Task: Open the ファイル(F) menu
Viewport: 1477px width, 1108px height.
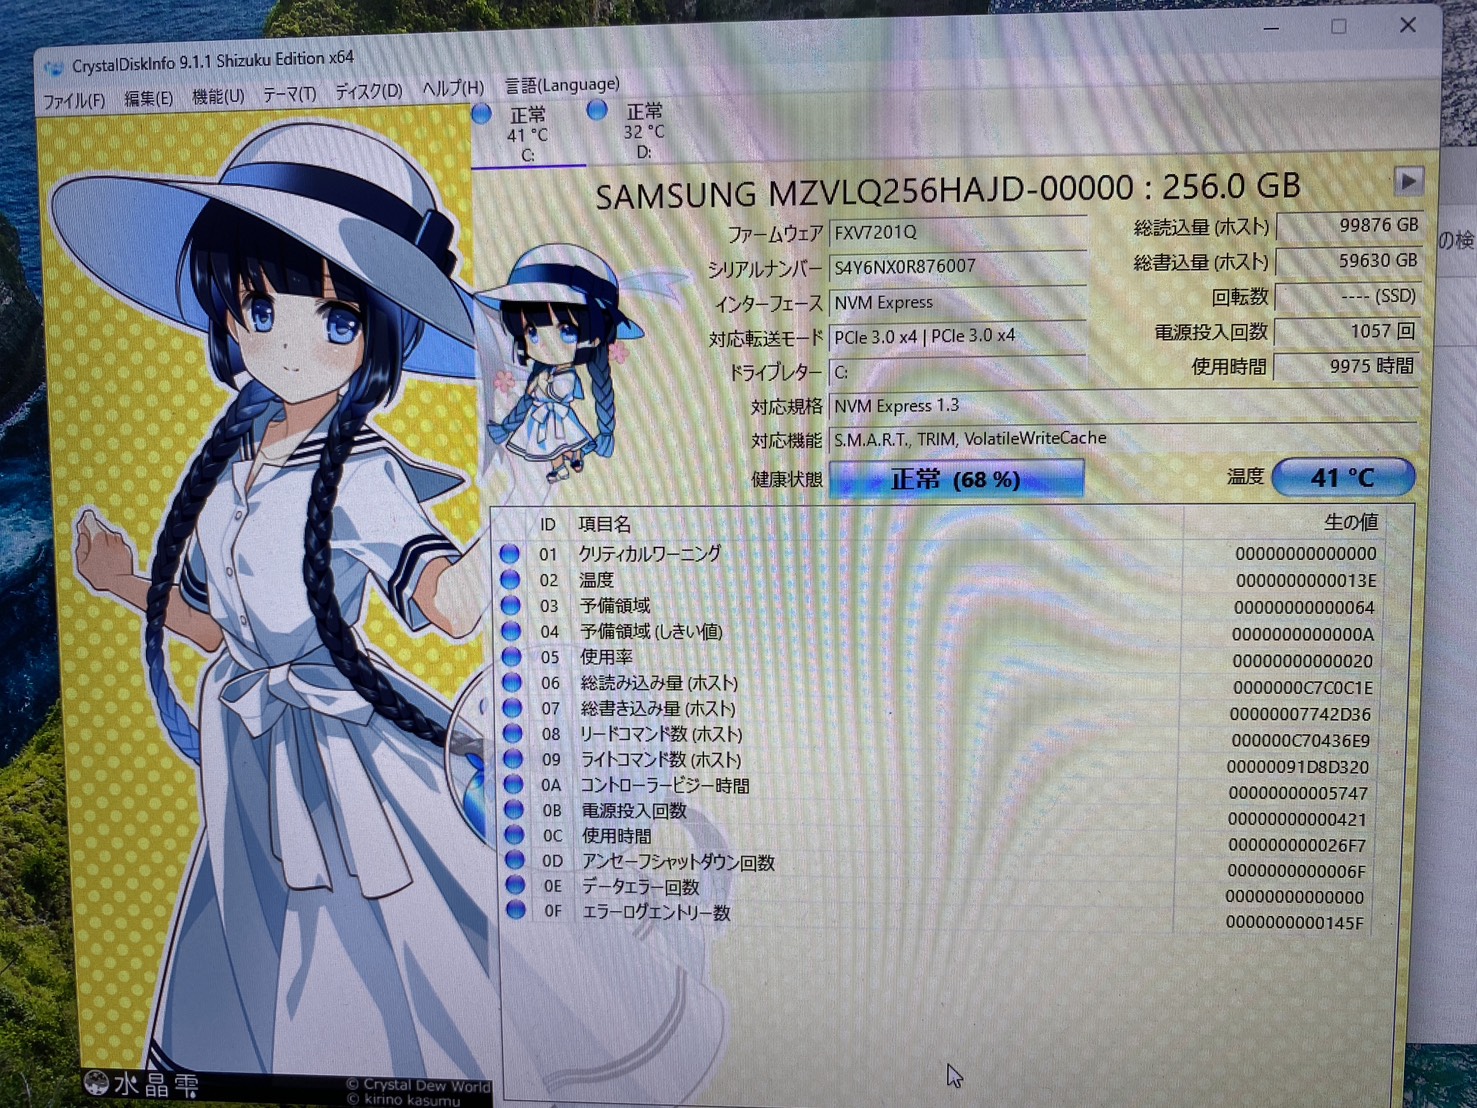Action: [x=74, y=101]
